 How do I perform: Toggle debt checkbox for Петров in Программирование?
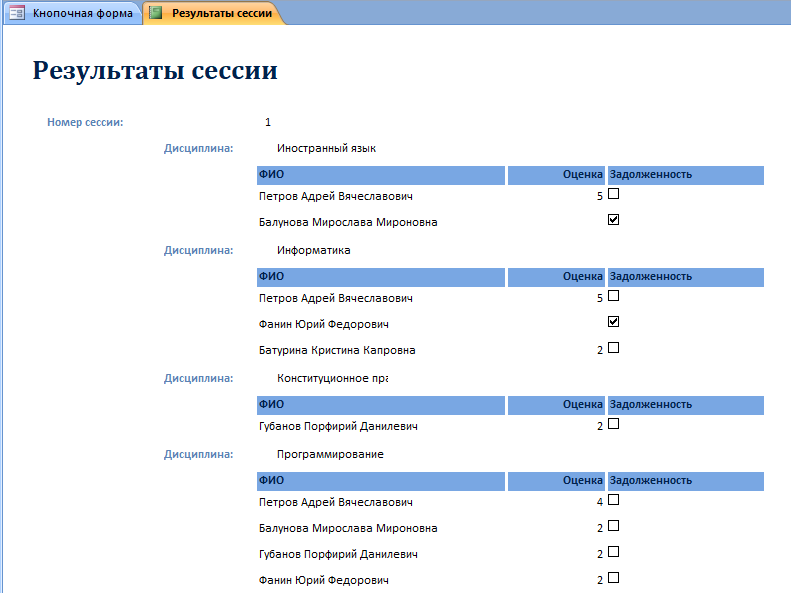tap(613, 499)
